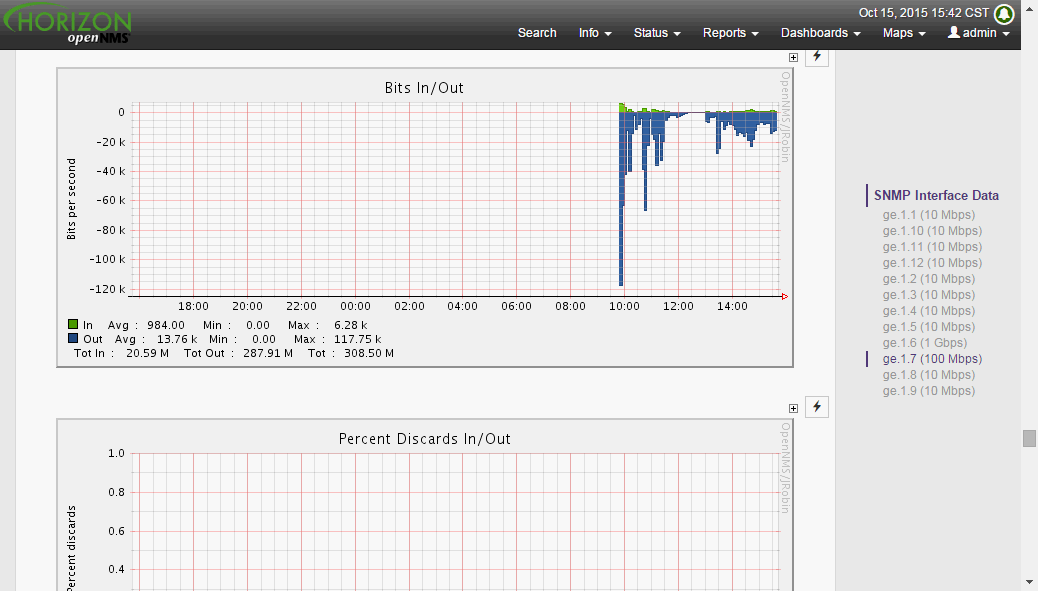Viewport: 1038px width, 591px height.
Task: Click the notification bell icon
Action: point(1004,14)
